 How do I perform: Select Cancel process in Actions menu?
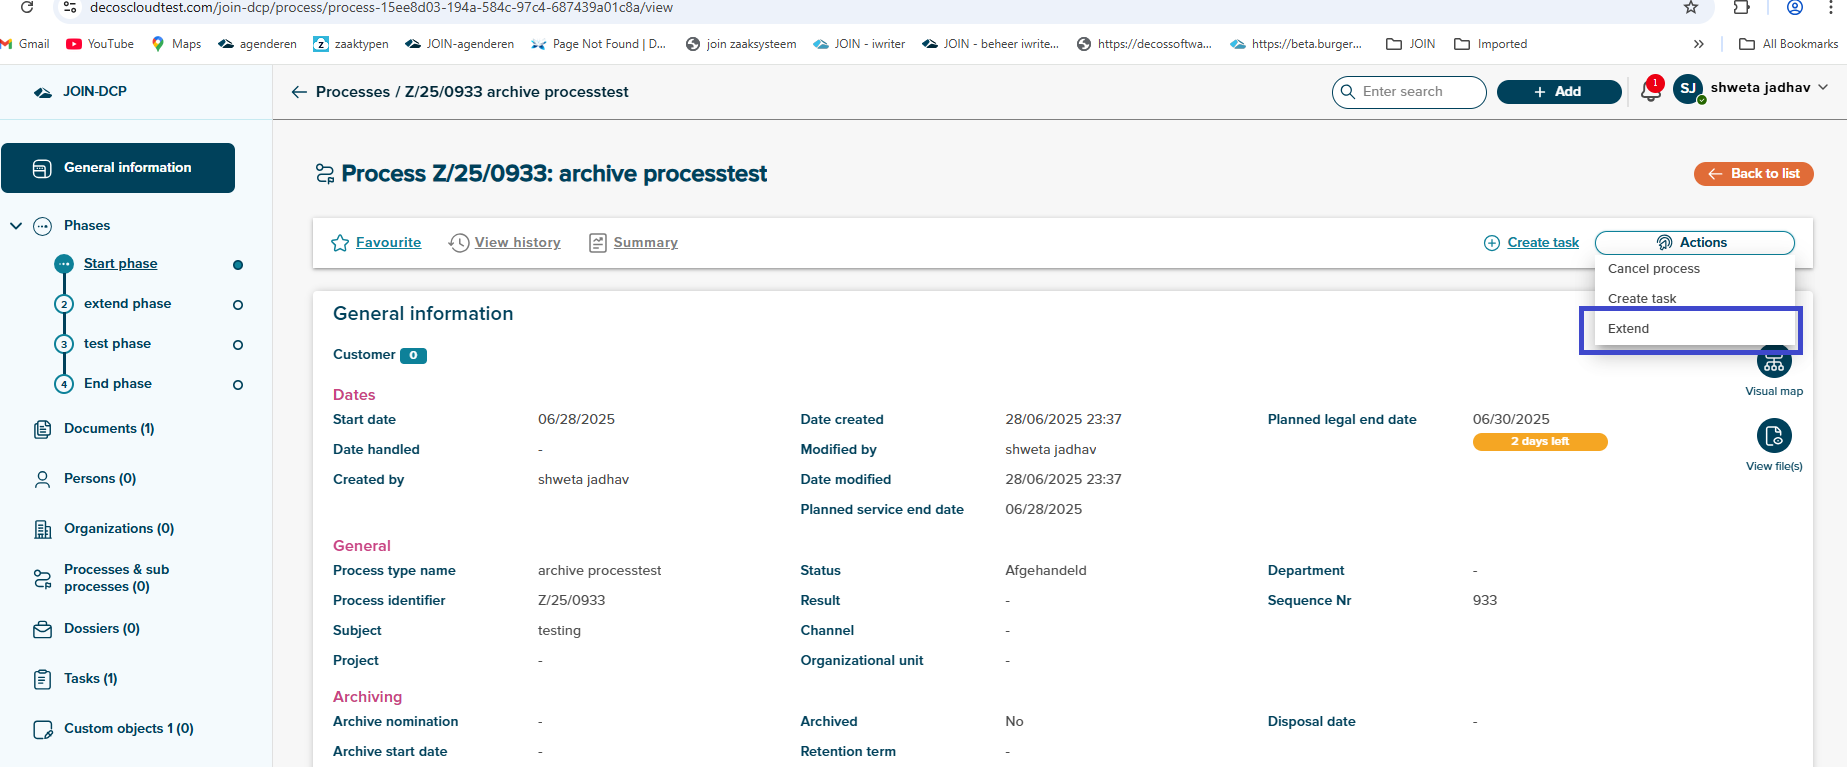1653,269
